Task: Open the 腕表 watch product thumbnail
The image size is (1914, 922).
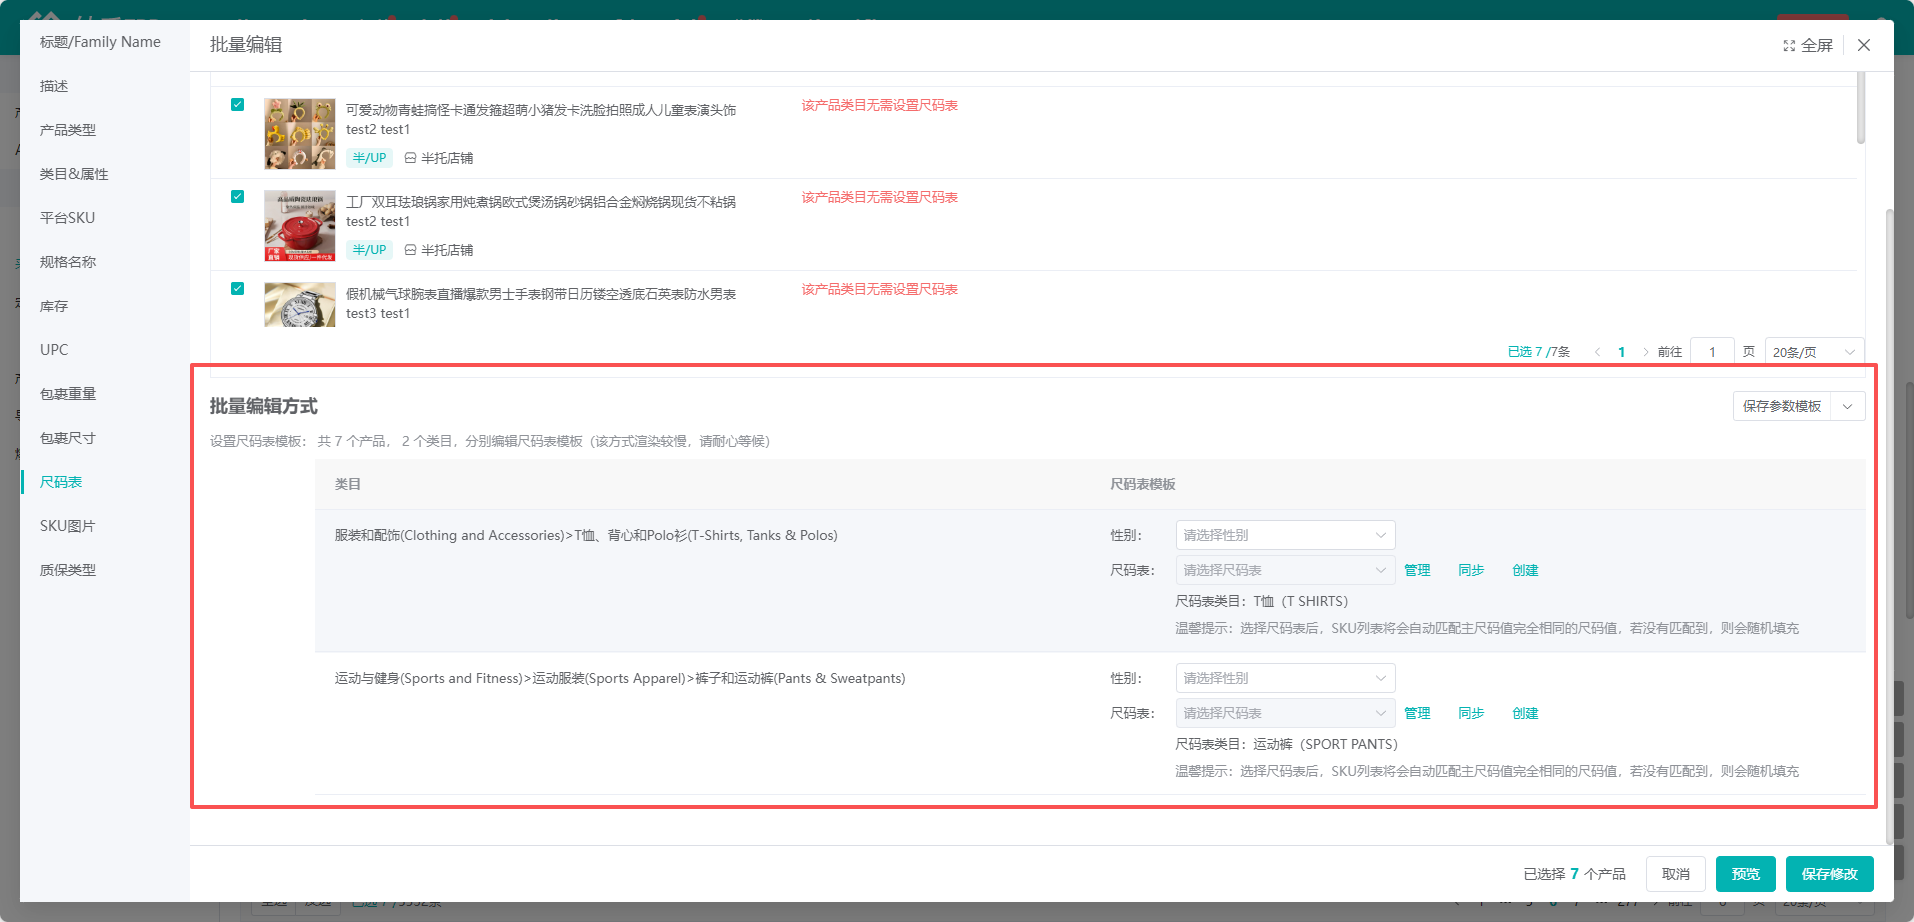Action: 300,305
